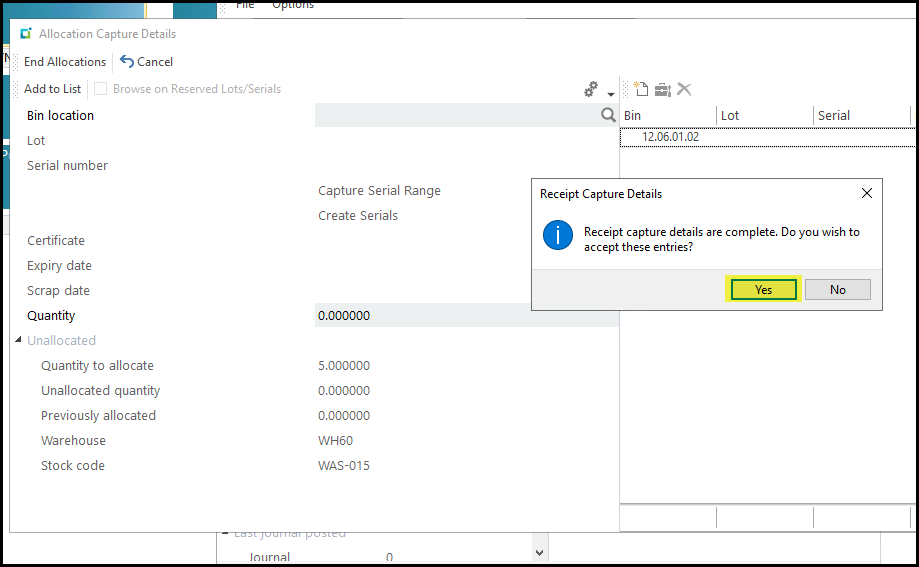The height and width of the screenshot is (567, 919).
Task: Open dropdown arrow beside gear icon
Action: (x=610, y=94)
